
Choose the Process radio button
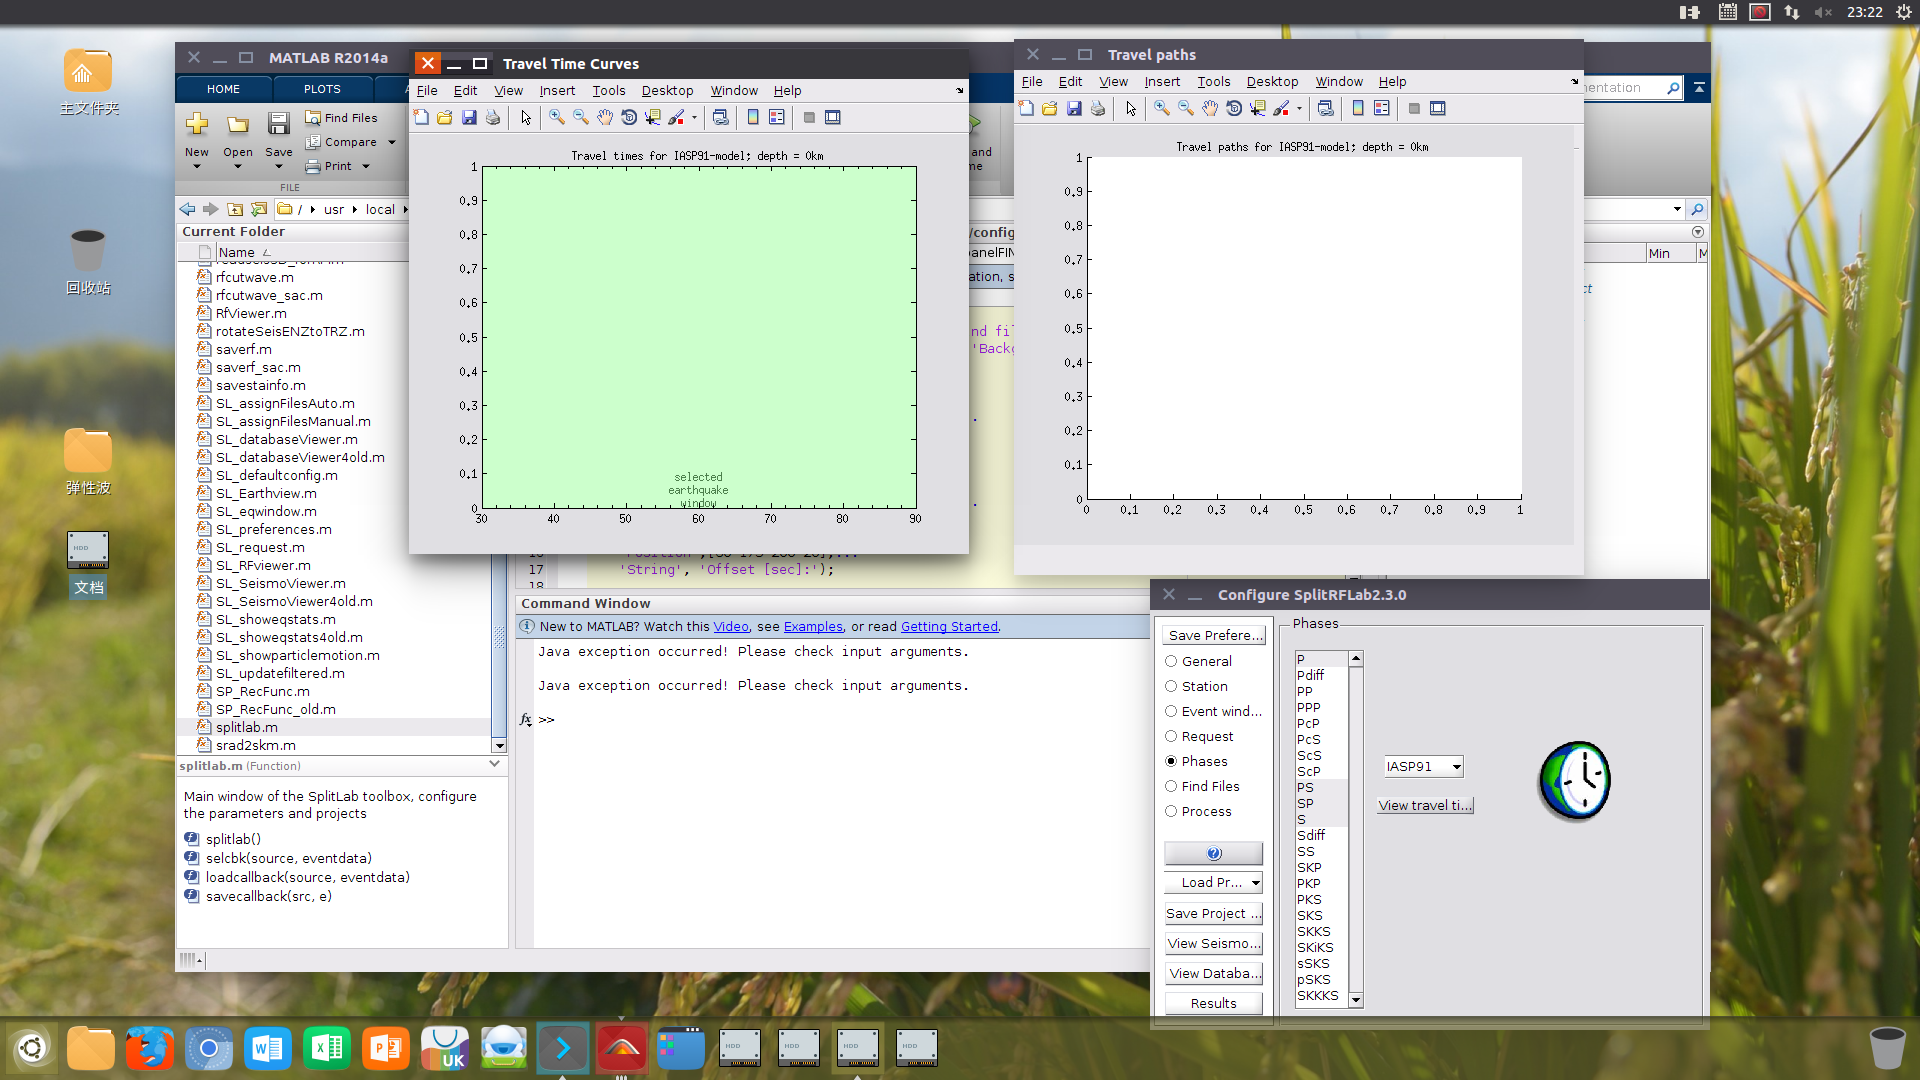click(x=1171, y=811)
